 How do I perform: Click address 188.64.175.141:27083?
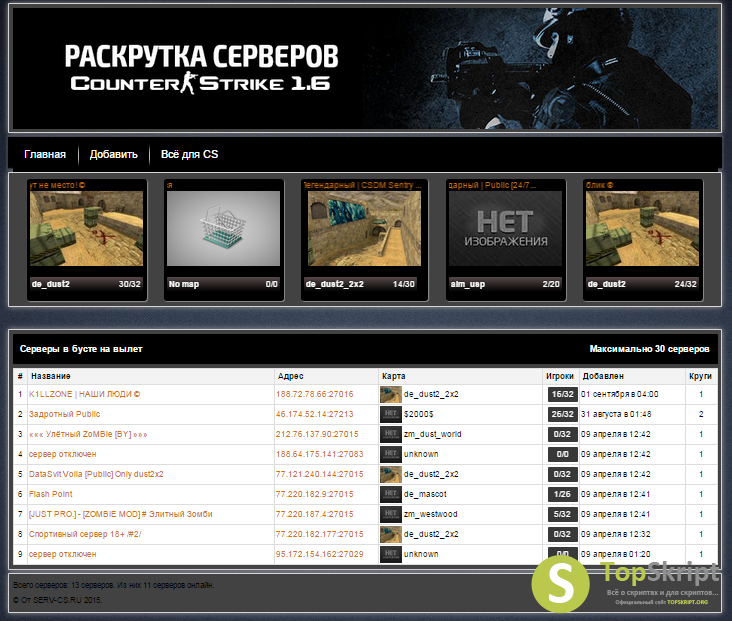point(319,454)
